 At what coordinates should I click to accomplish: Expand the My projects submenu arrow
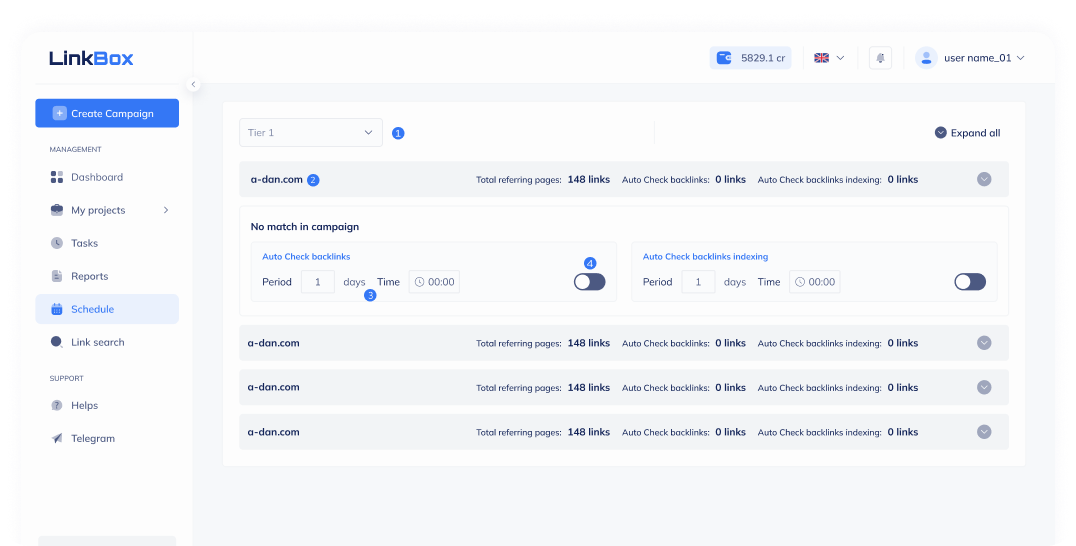tap(166, 210)
